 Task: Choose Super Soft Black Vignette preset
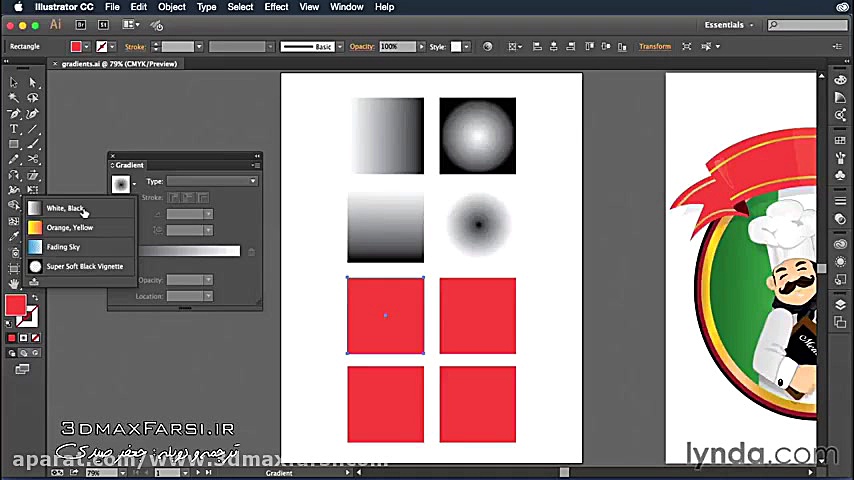pyautogui.click(x=80, y=266)
